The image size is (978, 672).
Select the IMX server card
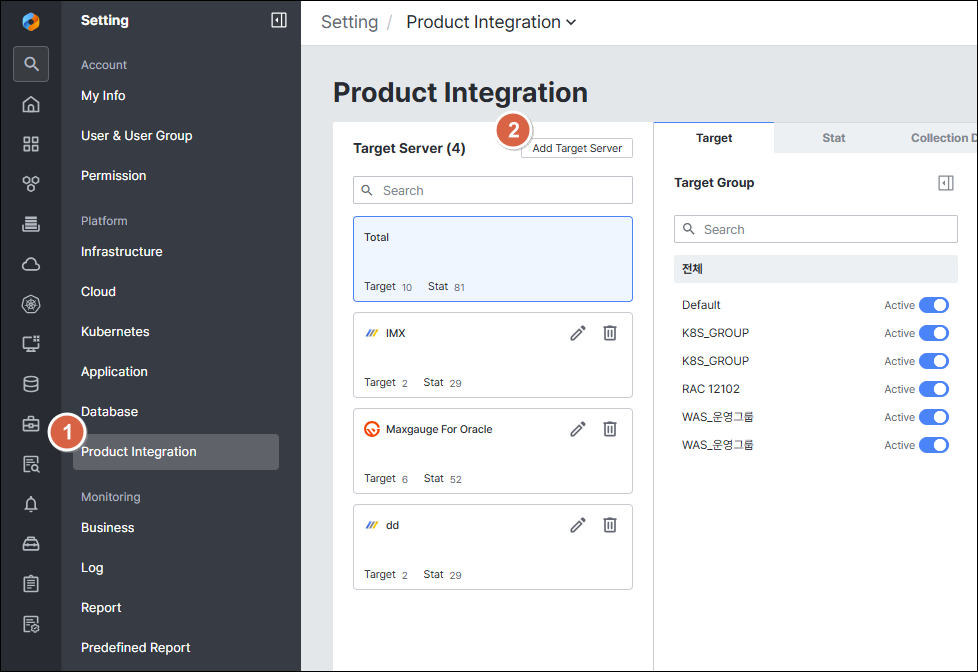pyautogui.click(x=493, y=355)
